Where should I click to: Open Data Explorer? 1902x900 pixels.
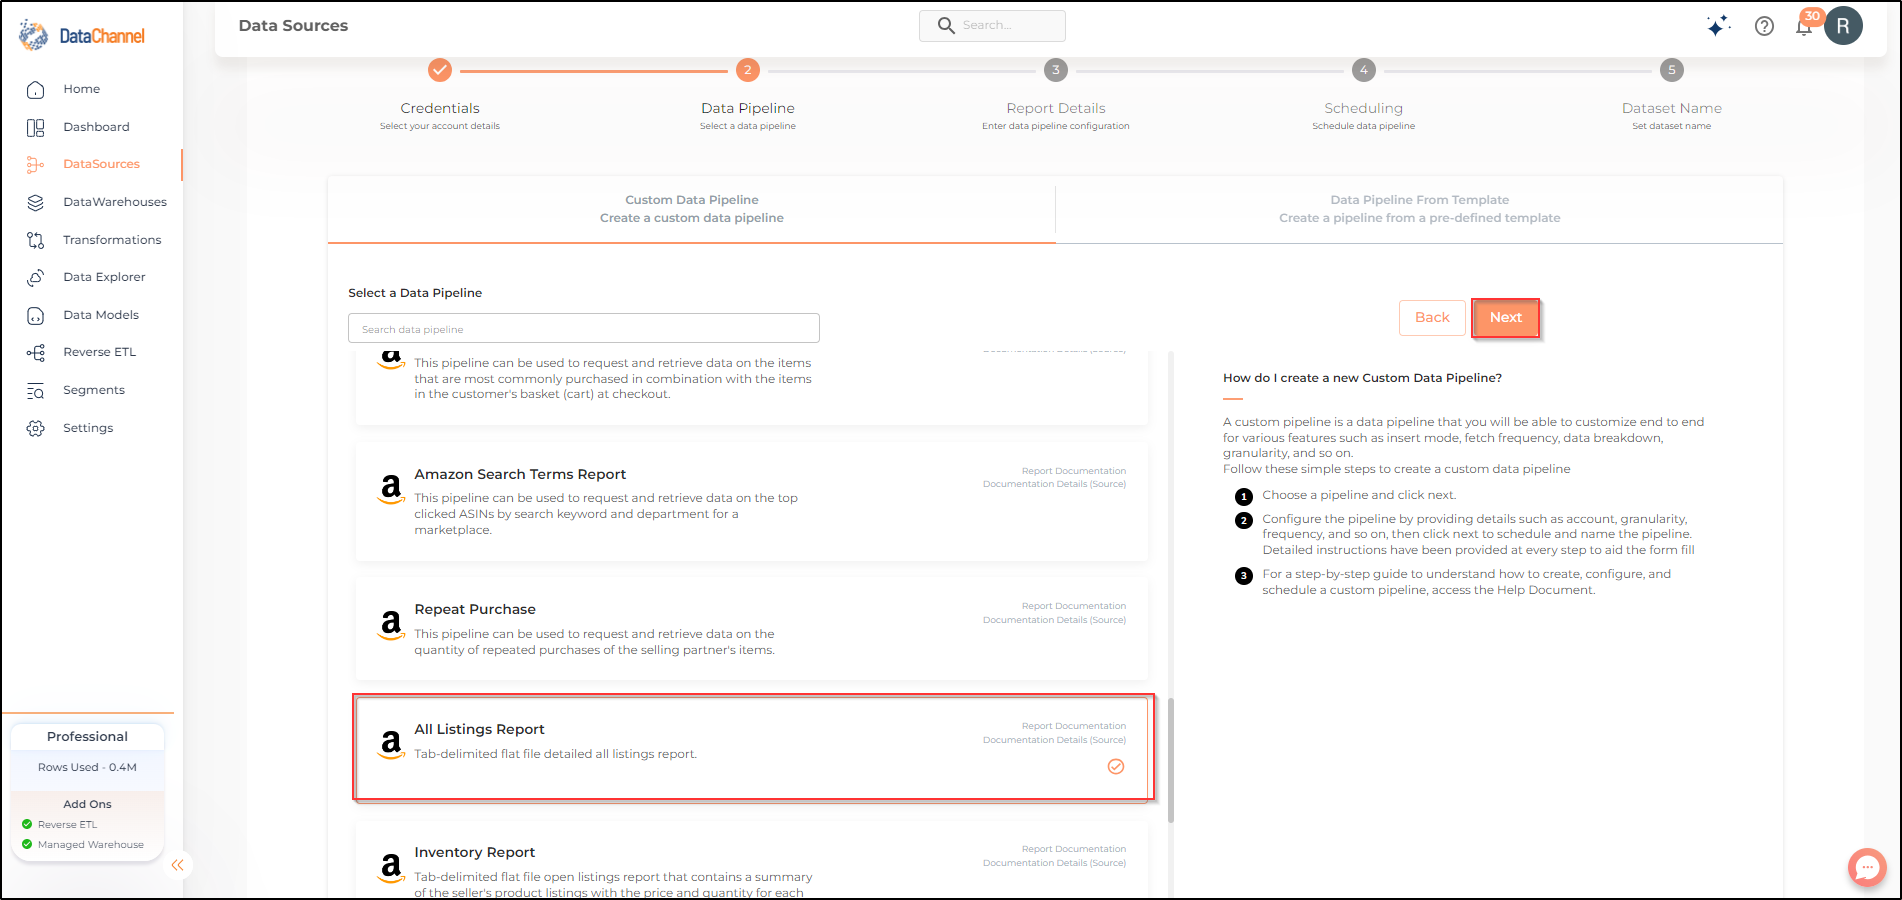[x=104, y=277]
